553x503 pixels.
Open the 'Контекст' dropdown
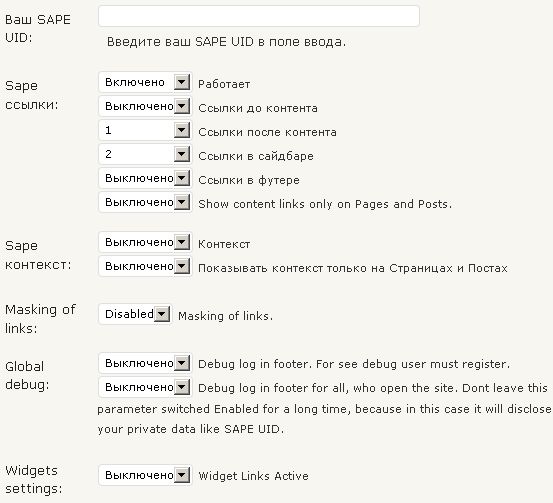pos(145,242)
